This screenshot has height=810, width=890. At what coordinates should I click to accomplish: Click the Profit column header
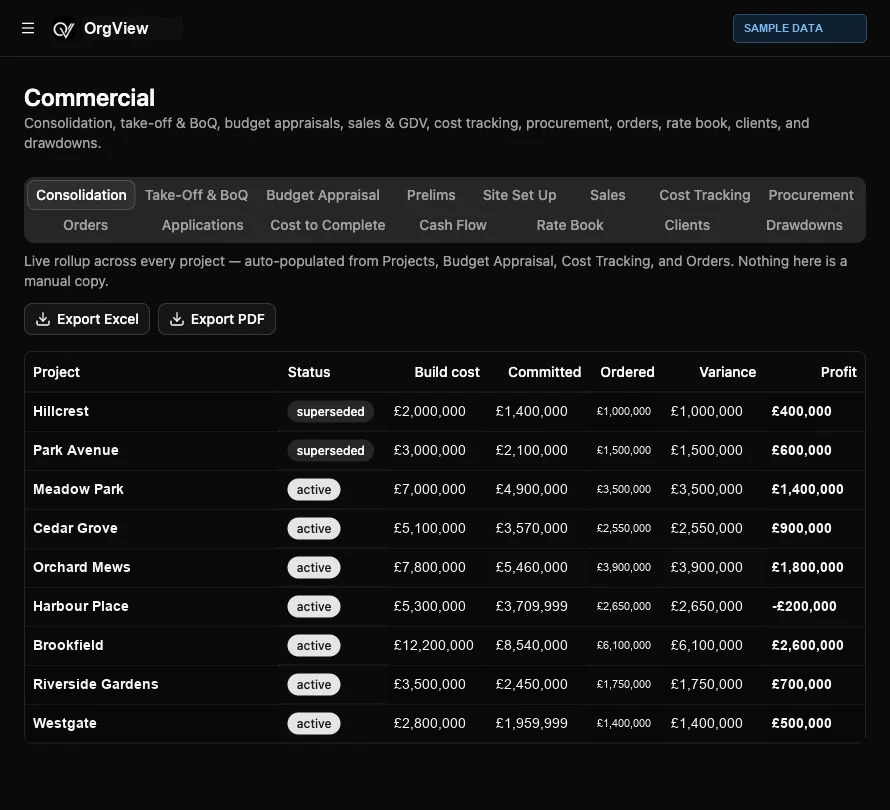[x=838, y=372]
